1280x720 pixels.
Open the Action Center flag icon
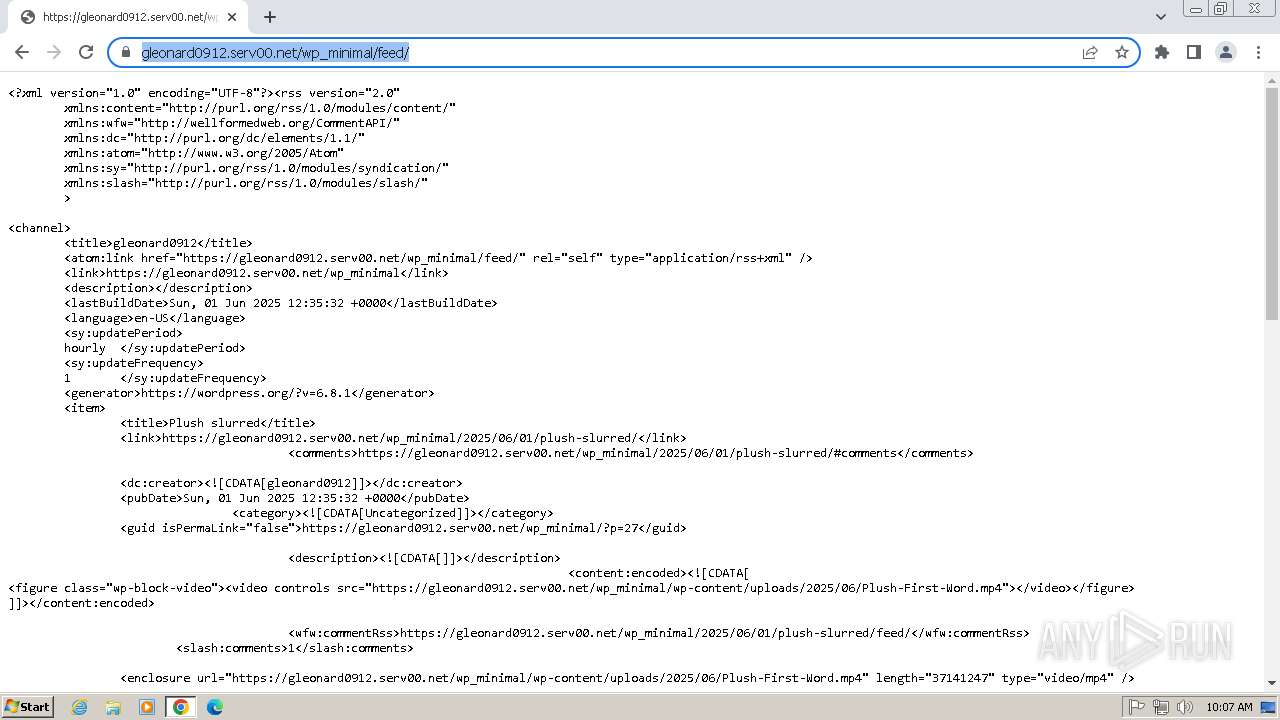click(x=1137, y=707)
